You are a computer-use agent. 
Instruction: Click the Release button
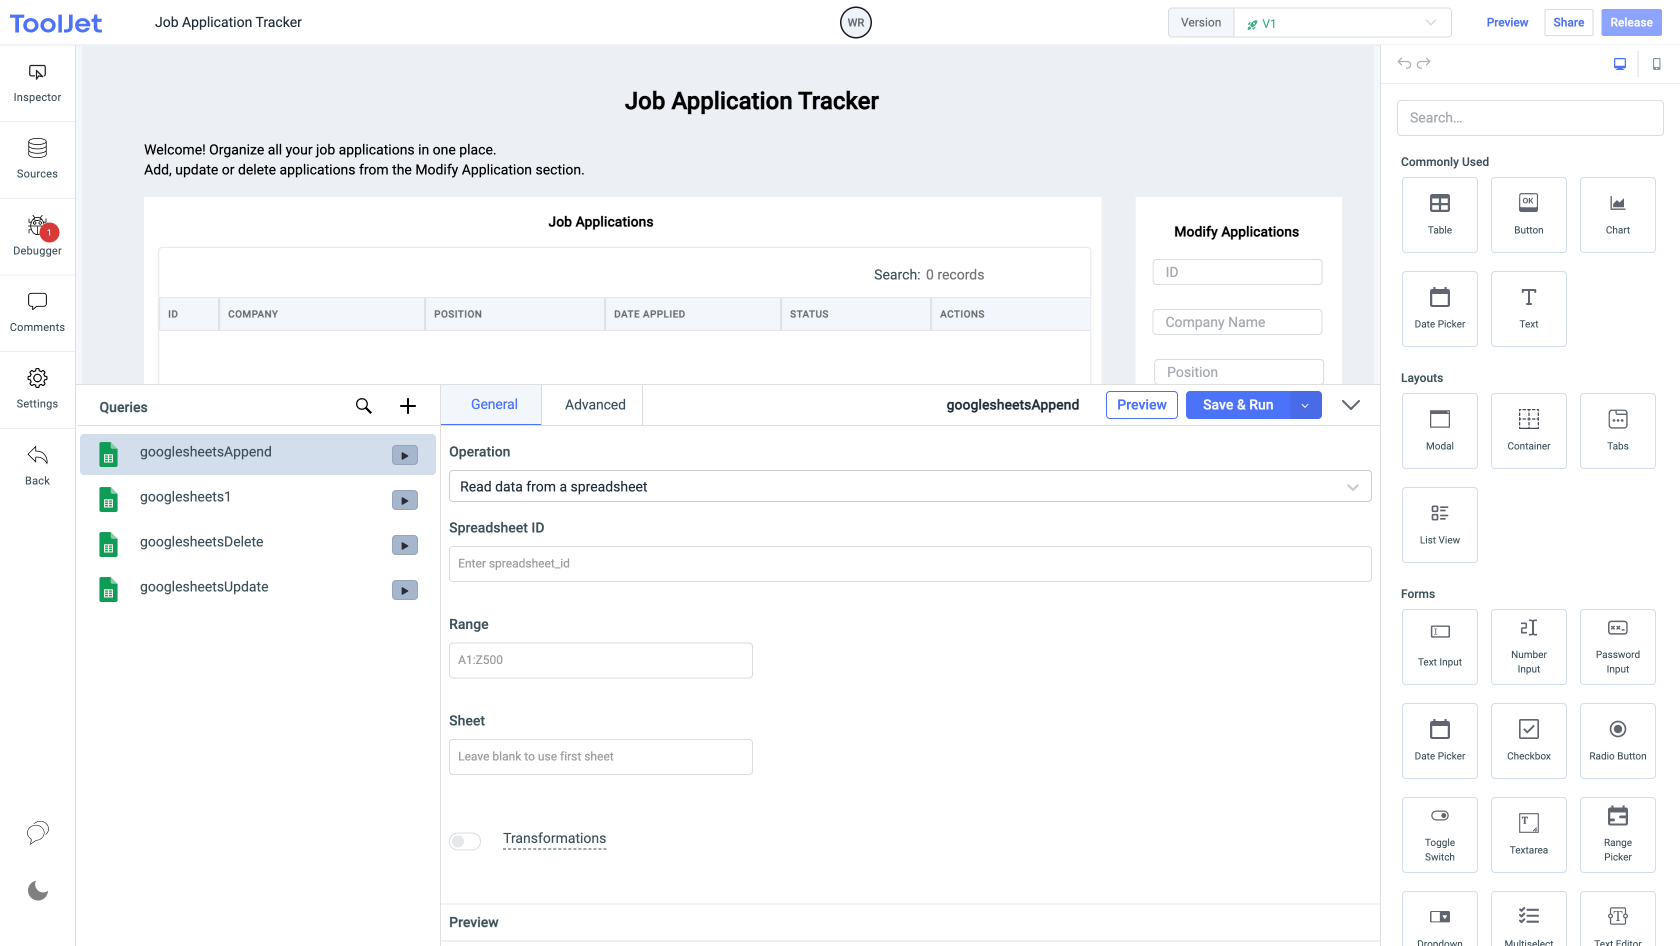click(1631, 23)
